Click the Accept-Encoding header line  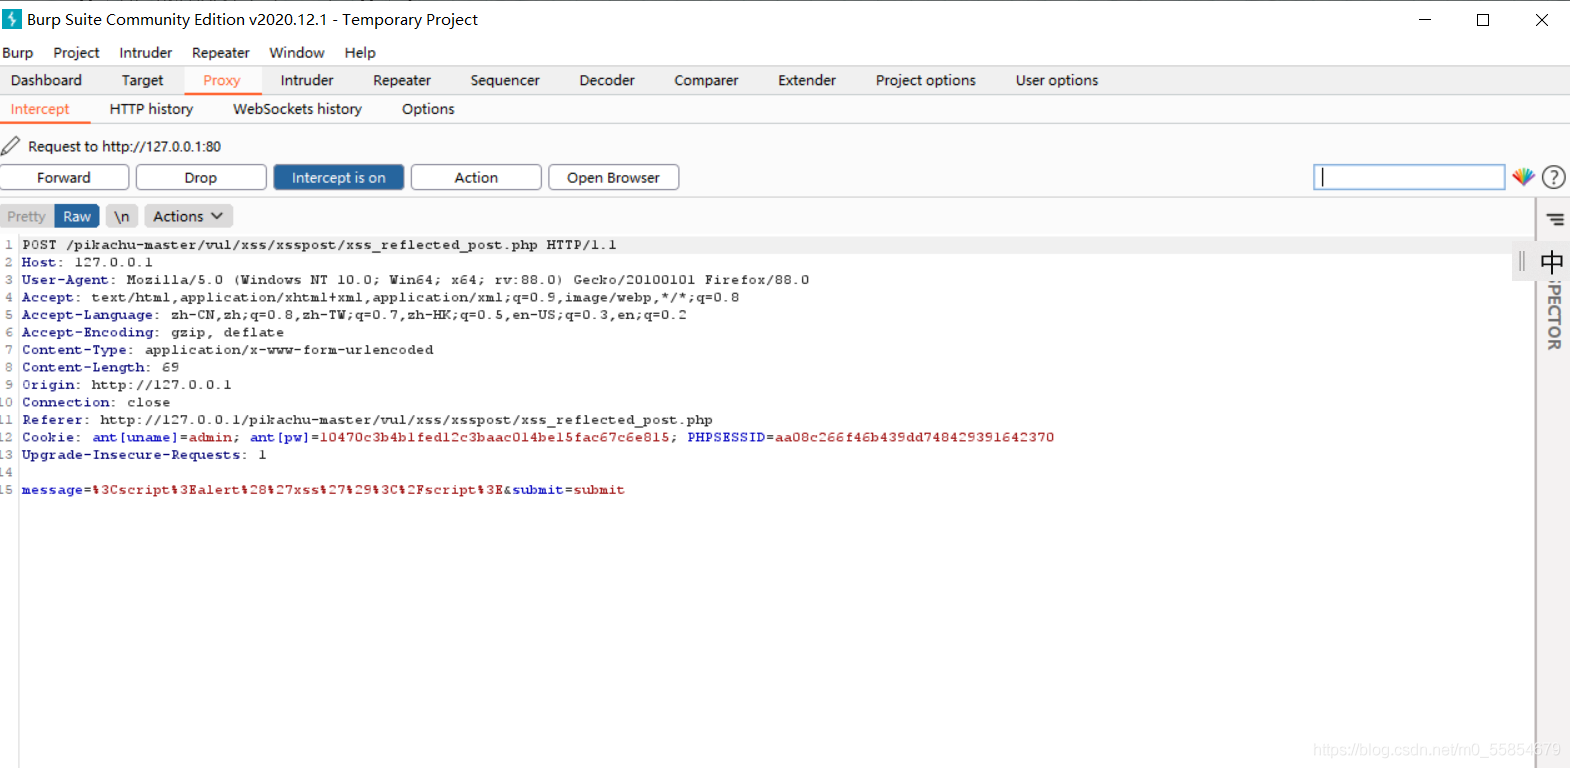pos(153,332)
